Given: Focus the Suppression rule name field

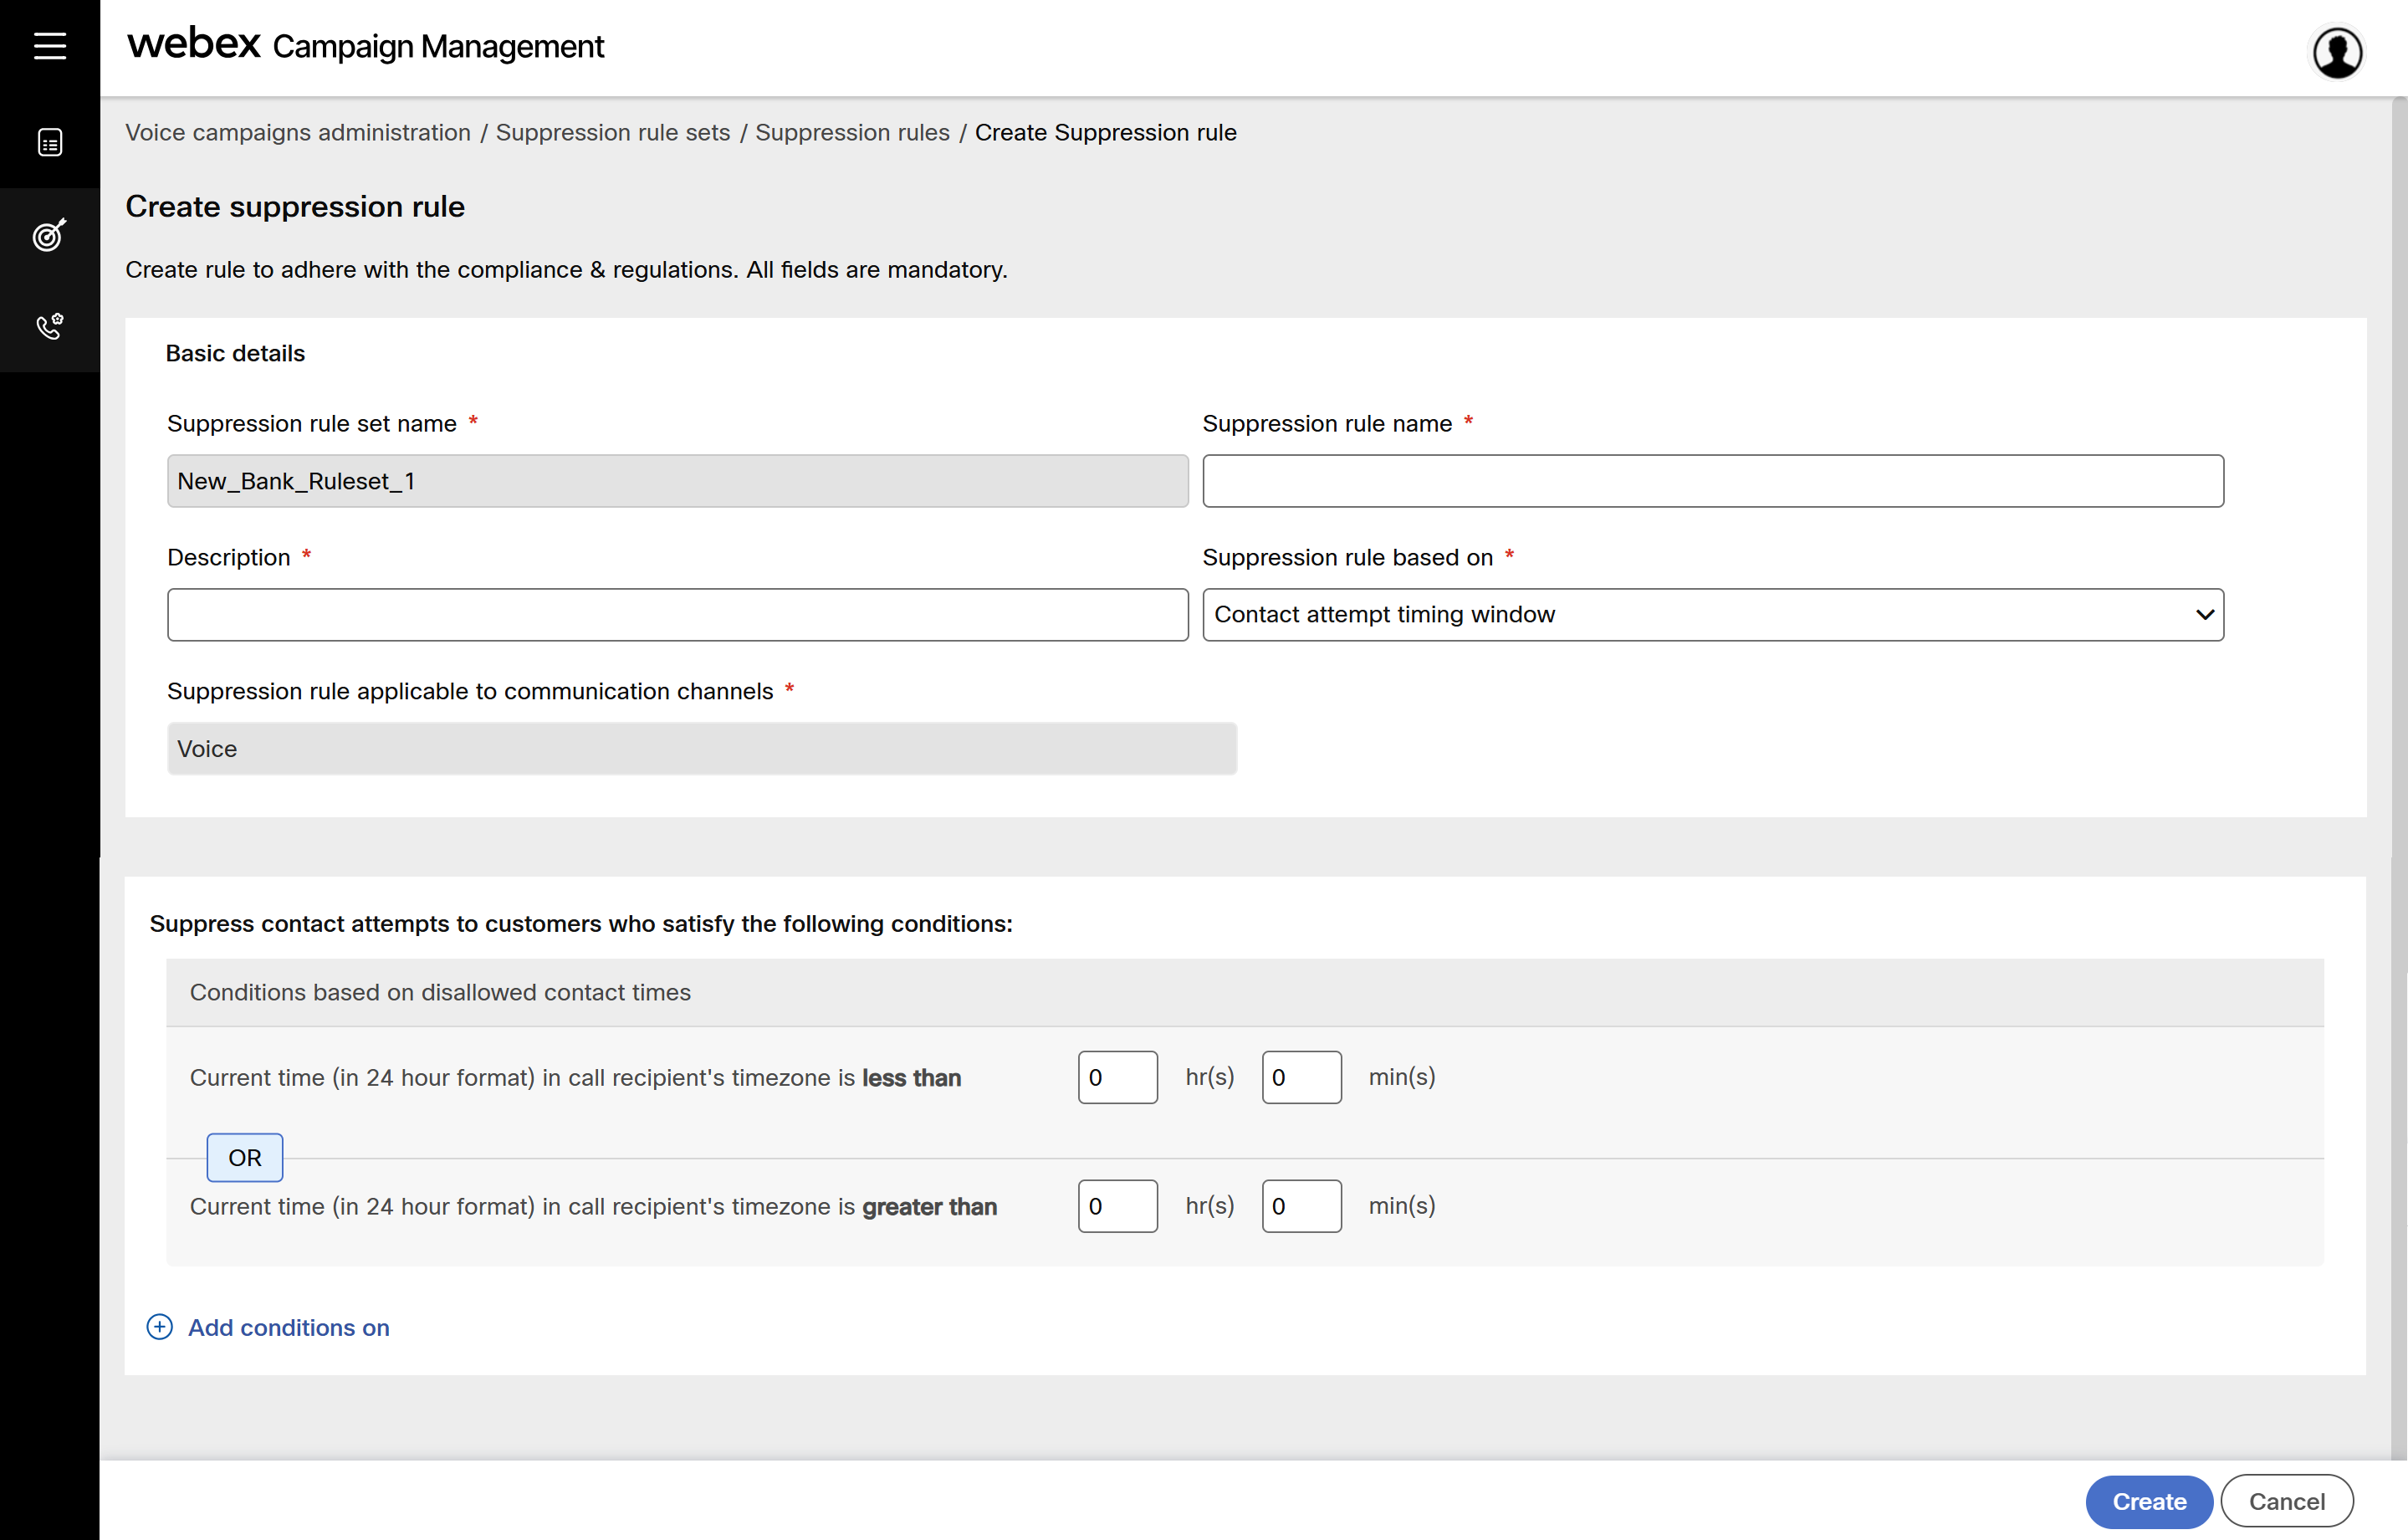Looking at the screenshot, I should [1712, 481].
